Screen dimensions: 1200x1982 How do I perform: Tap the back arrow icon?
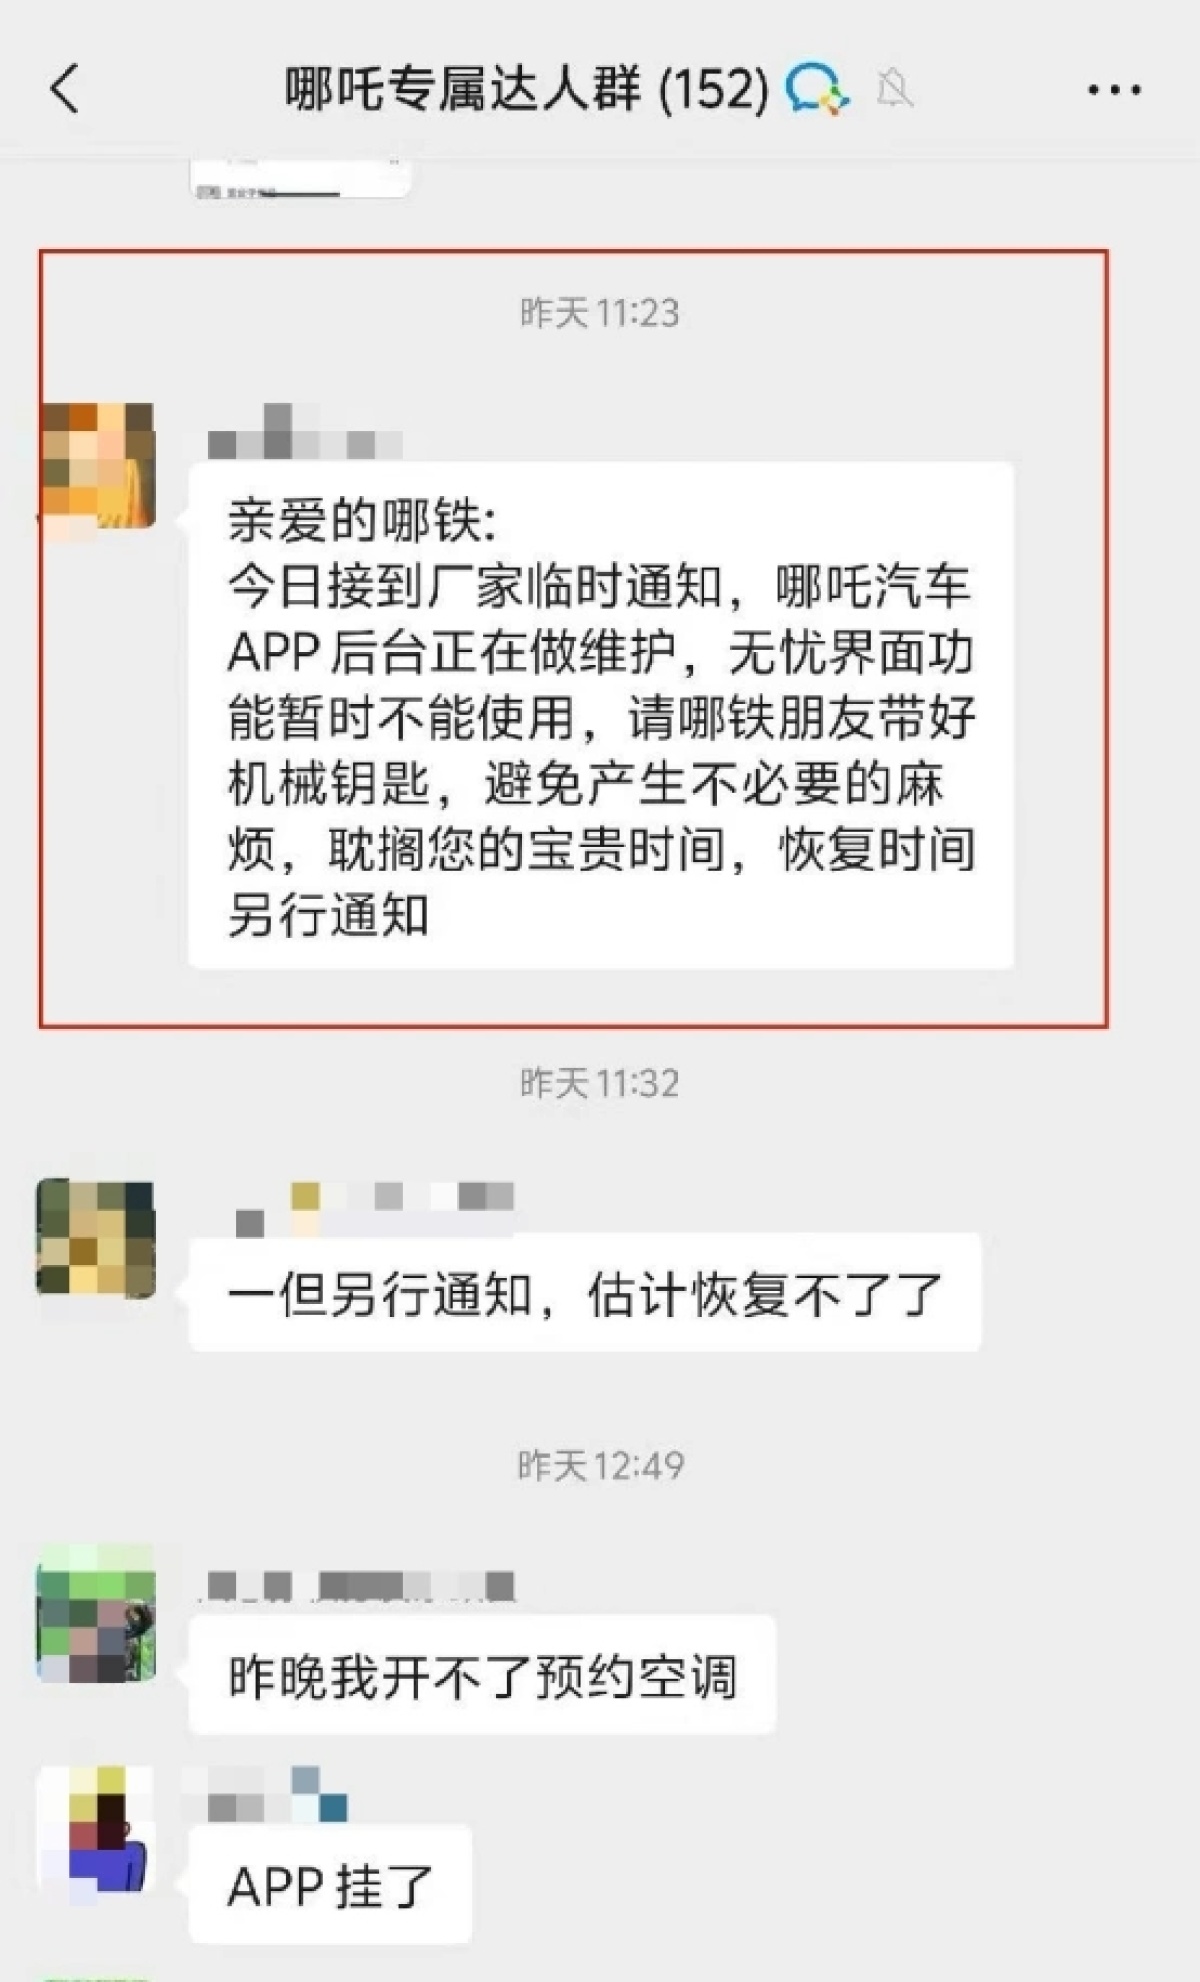point(65,89)
